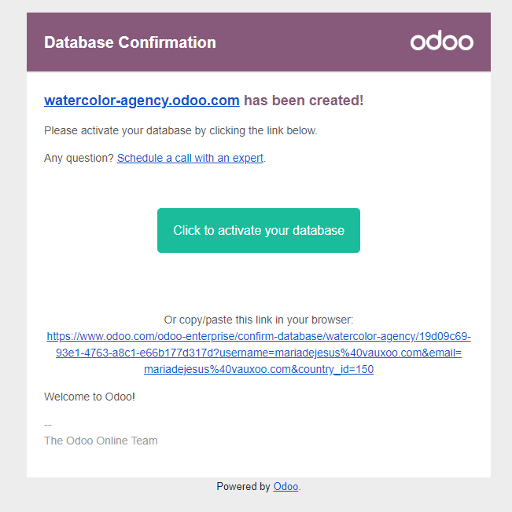Click the Database Confirmation header title
Image resolution: width=512 pixels, height=512 pixels.
pos(130,42)
